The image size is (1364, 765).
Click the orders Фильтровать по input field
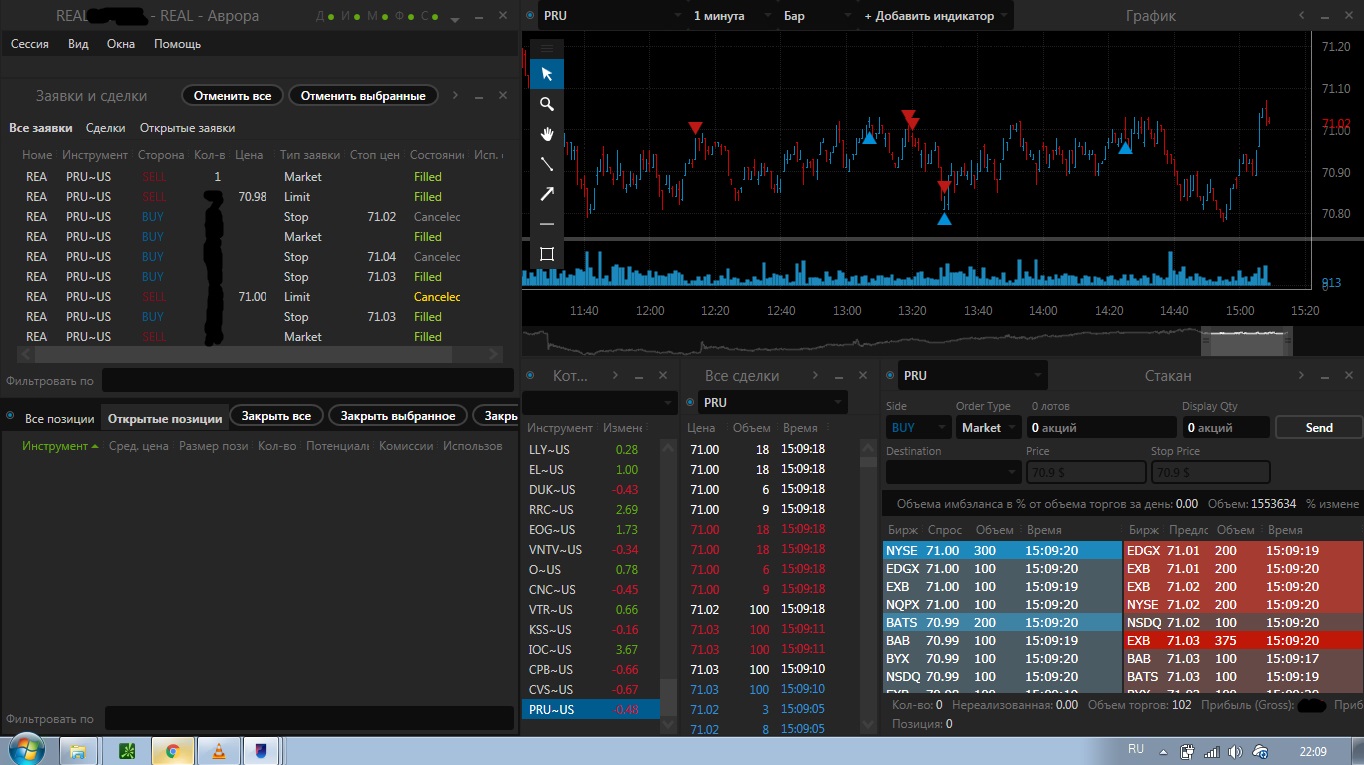click(x=307, y=380)
